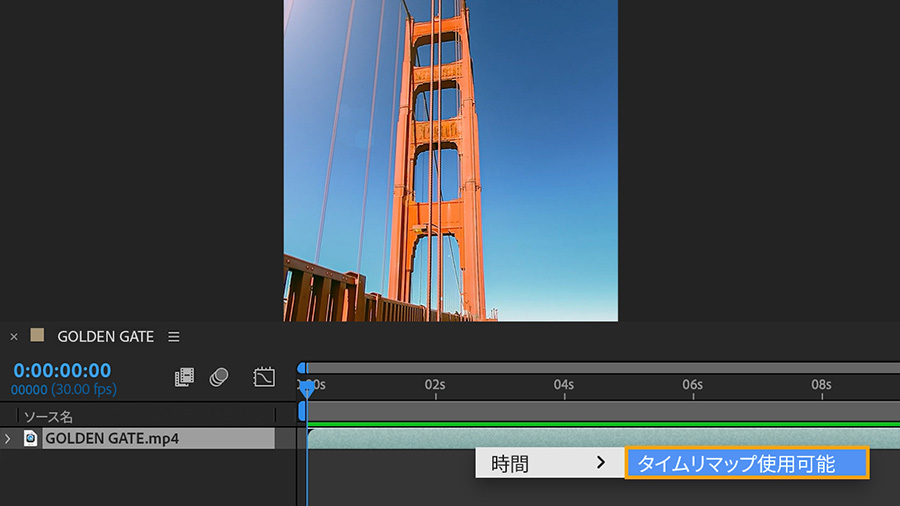Click the time navigator start handle

tap(302, 368)
